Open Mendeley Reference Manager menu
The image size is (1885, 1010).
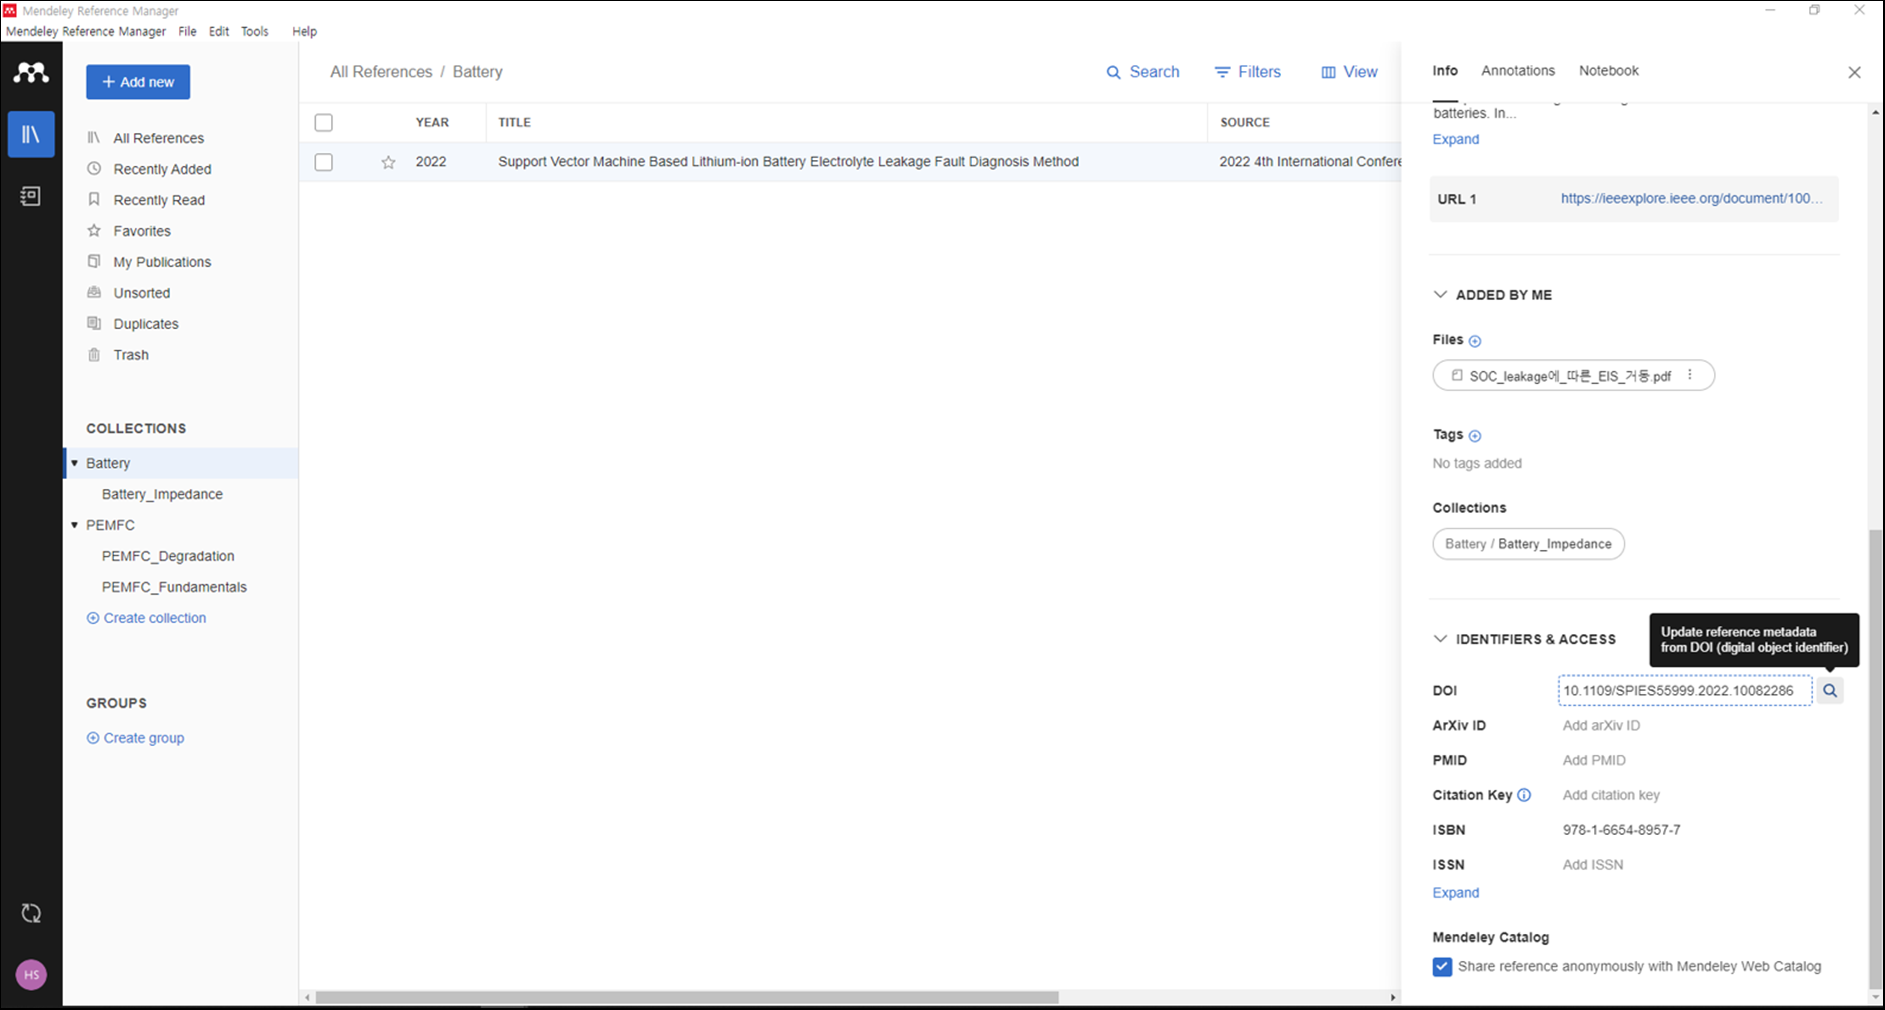(x=86, y=31)
